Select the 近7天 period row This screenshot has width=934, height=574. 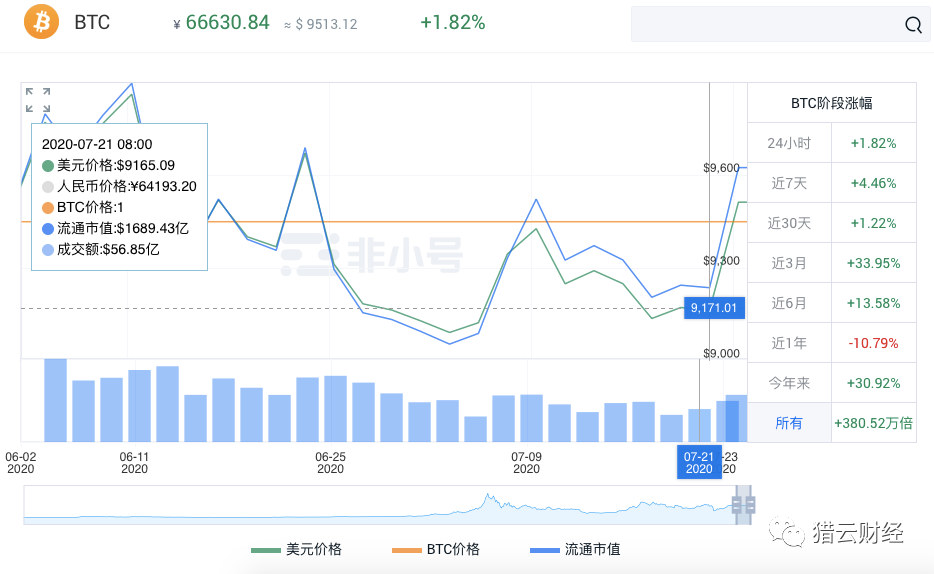point(832,183)
